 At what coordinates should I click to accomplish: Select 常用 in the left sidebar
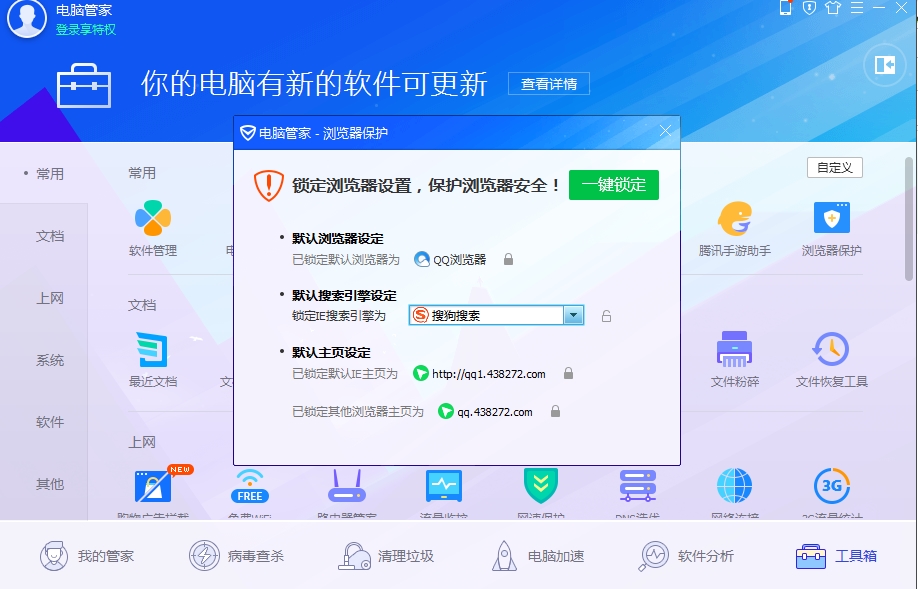pyautogui.click(x=49, y=174)
